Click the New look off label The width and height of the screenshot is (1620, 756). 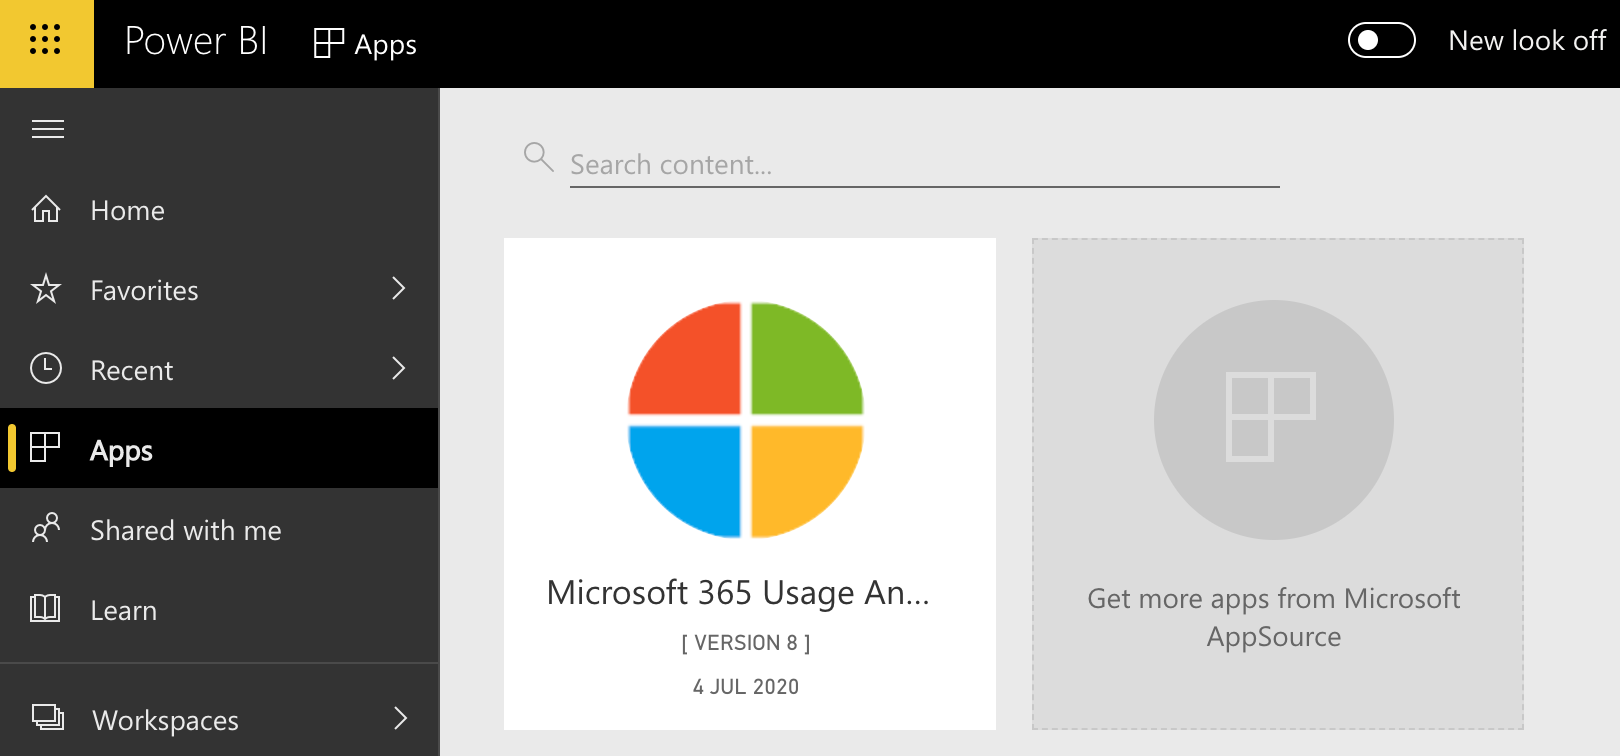point(1527,41)
